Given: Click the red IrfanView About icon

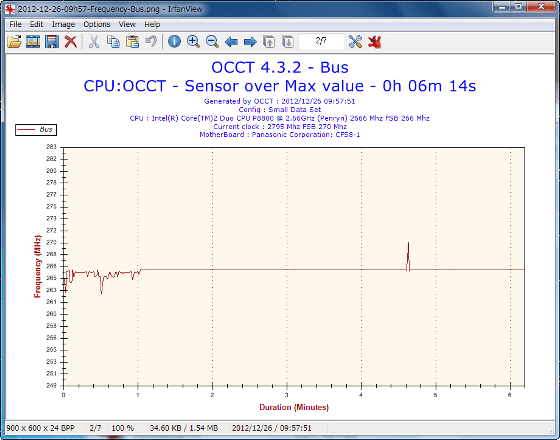Looking at the screenshot, I should (x=374, y=42).
